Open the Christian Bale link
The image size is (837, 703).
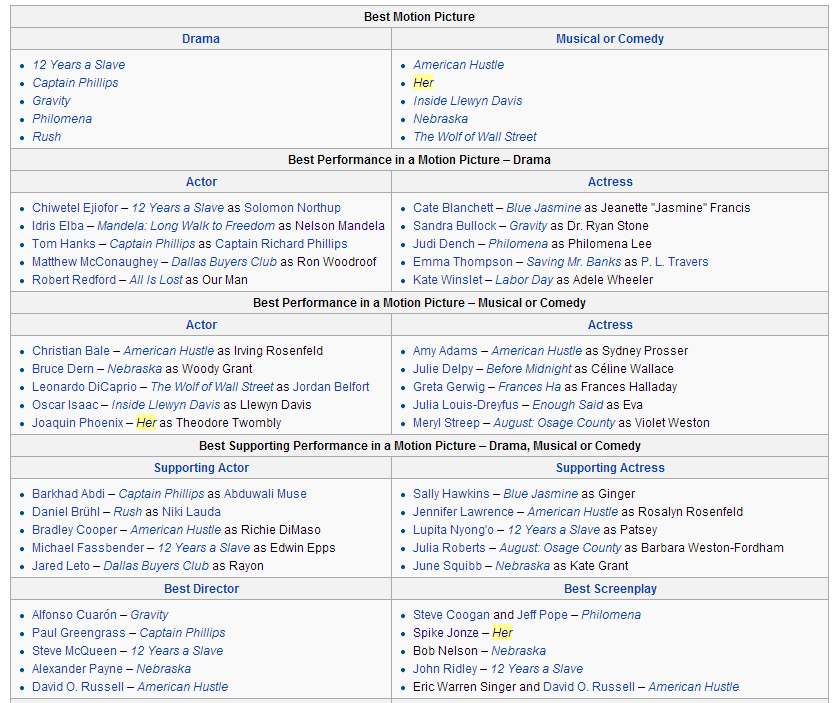(x=70, y=351)
